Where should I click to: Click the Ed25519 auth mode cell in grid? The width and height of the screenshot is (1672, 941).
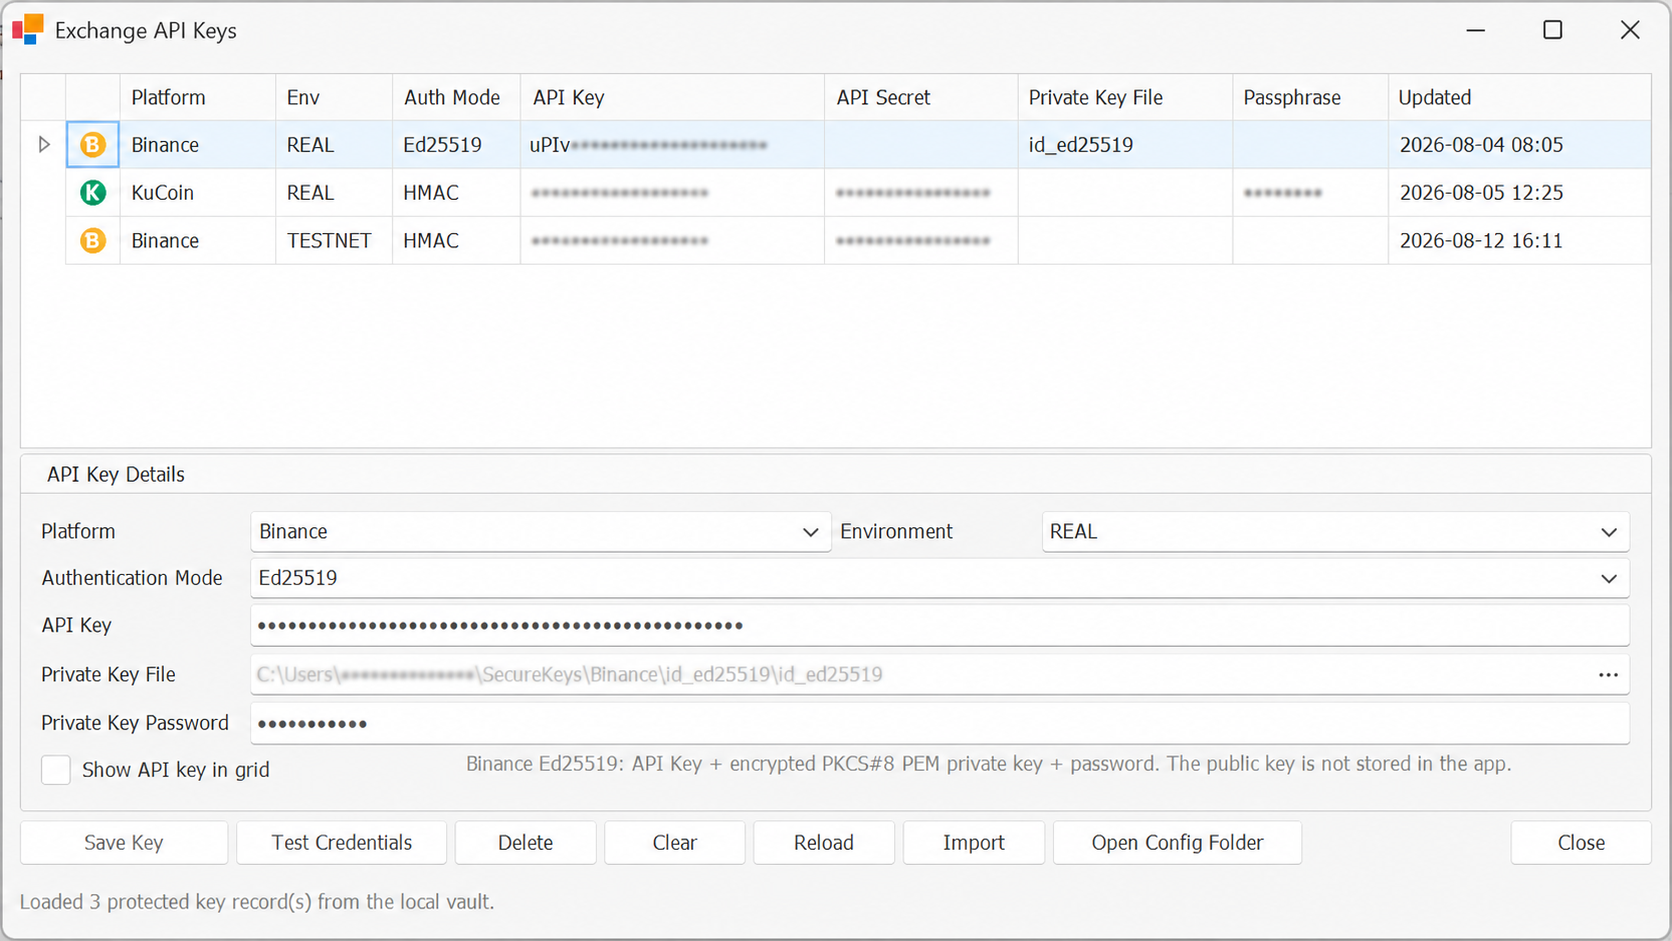click(456, 145)
